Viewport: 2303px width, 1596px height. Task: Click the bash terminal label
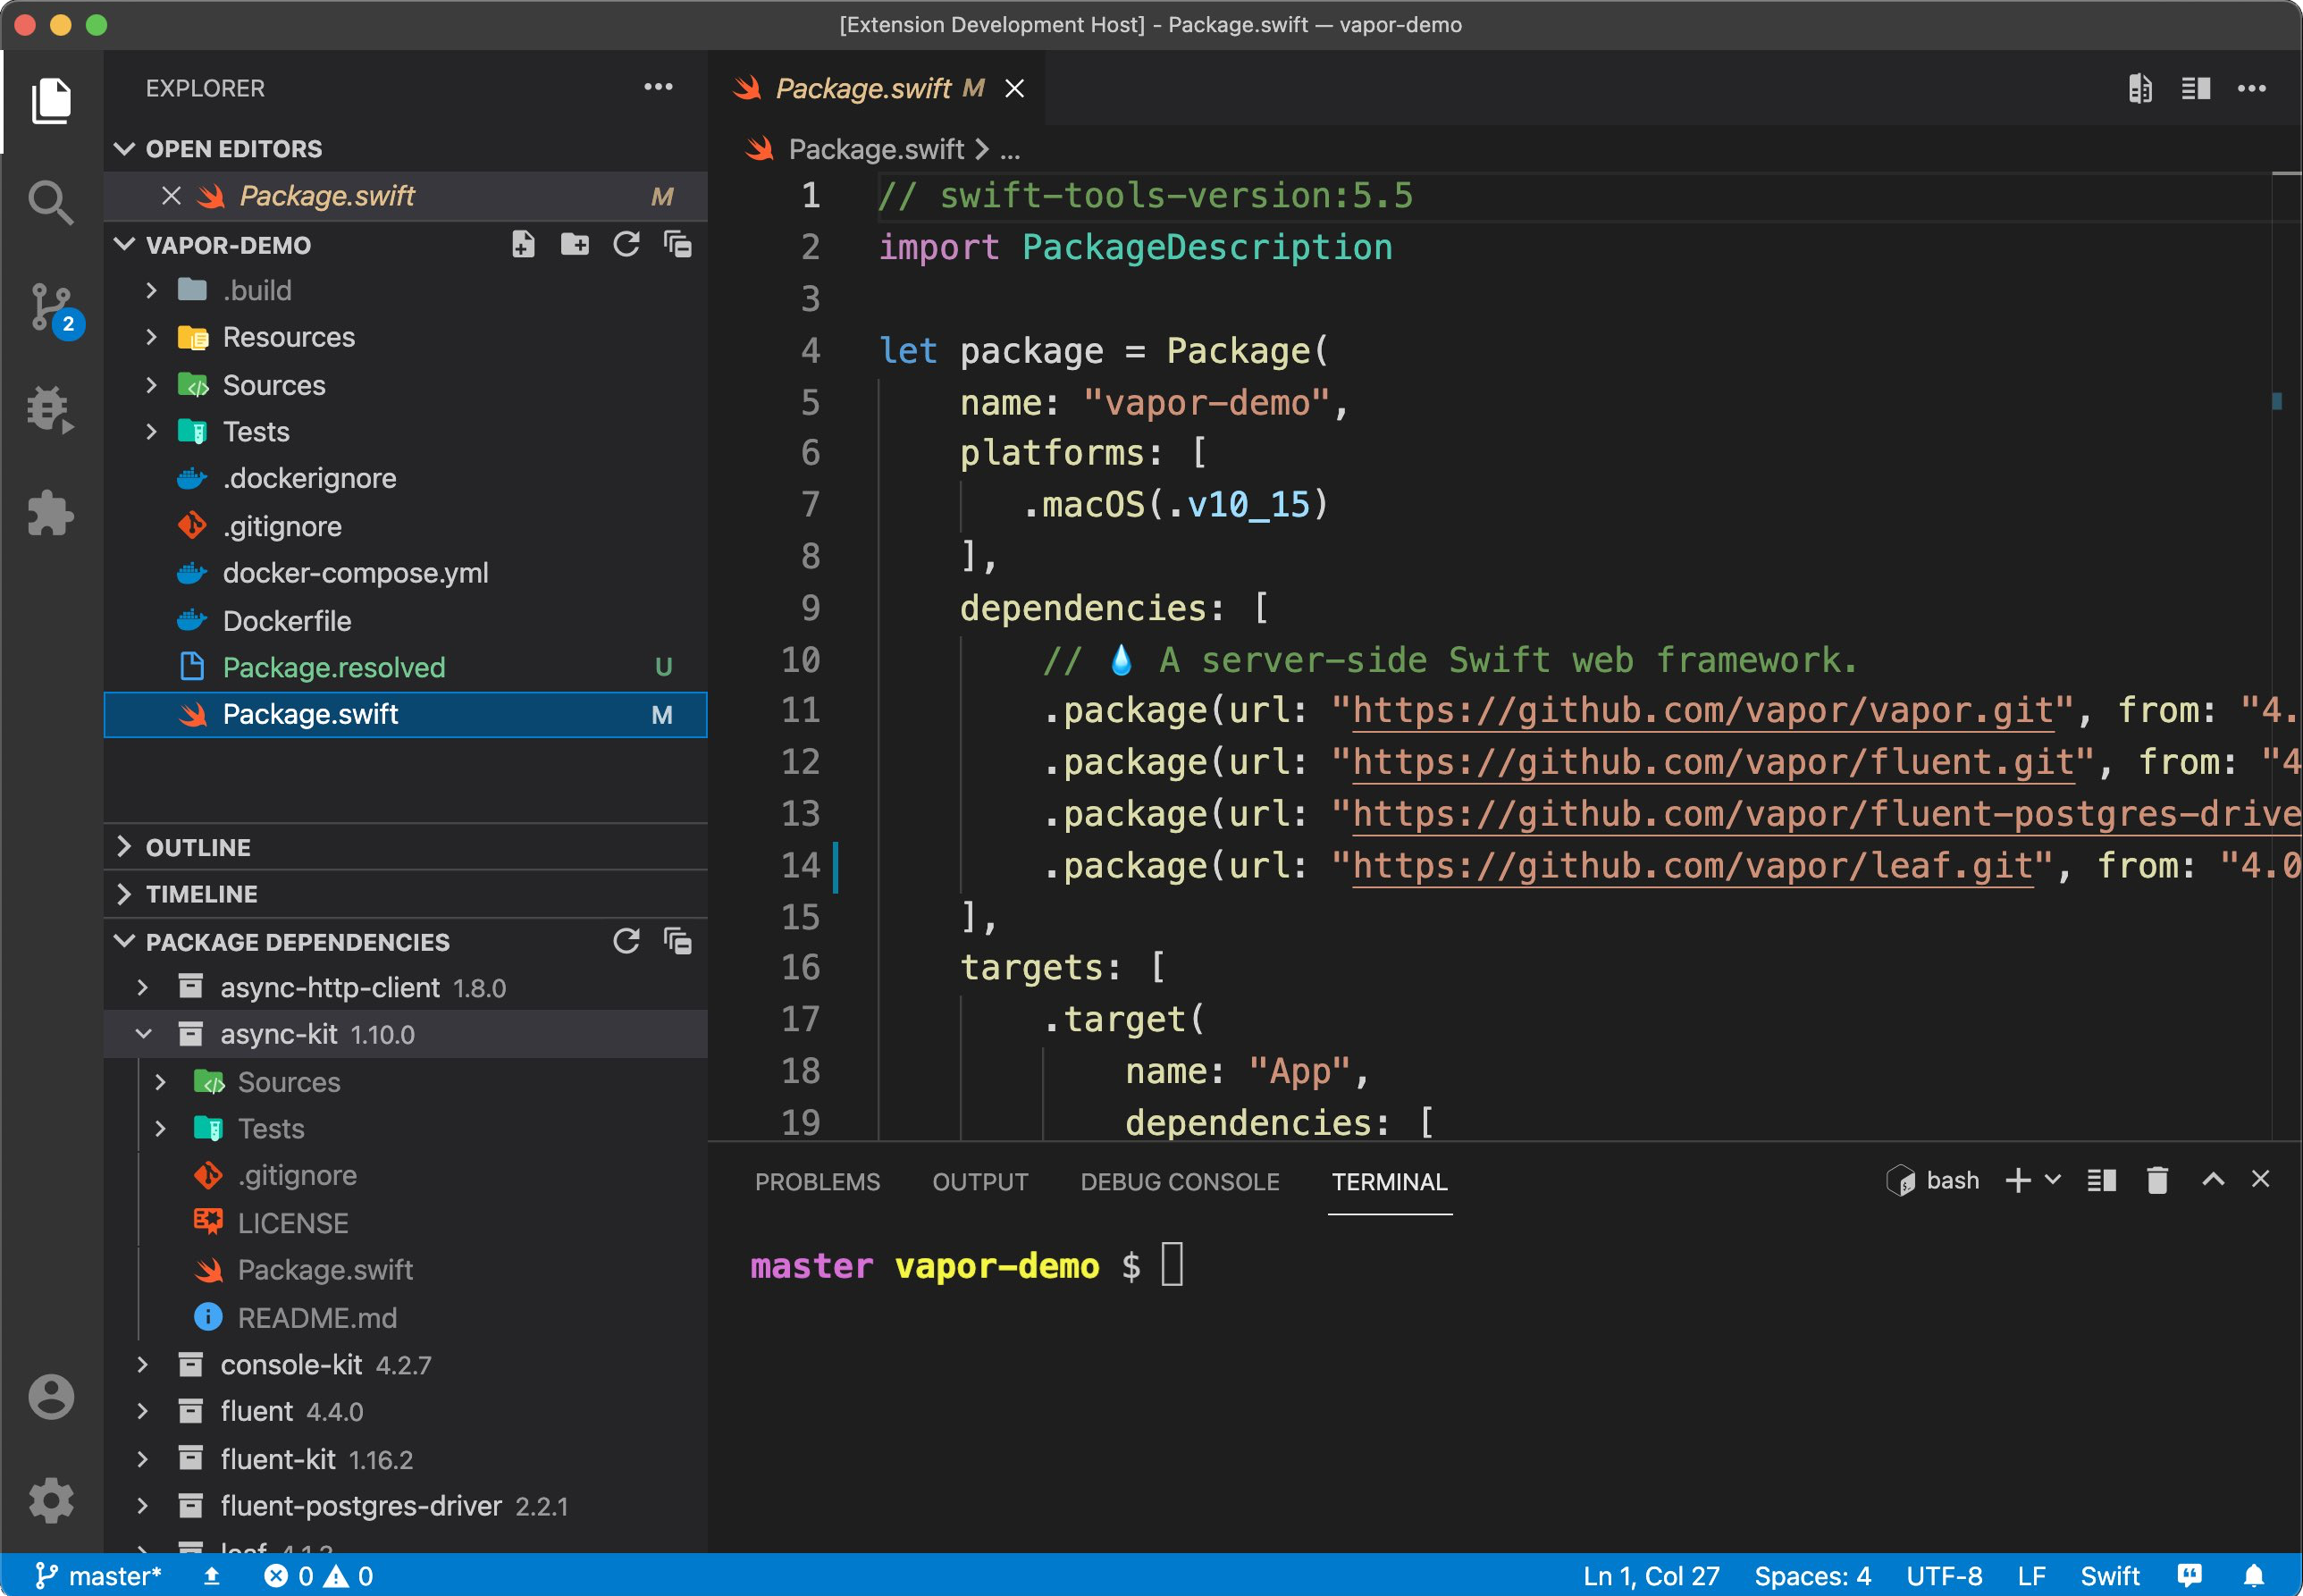coord(1933,1181)
